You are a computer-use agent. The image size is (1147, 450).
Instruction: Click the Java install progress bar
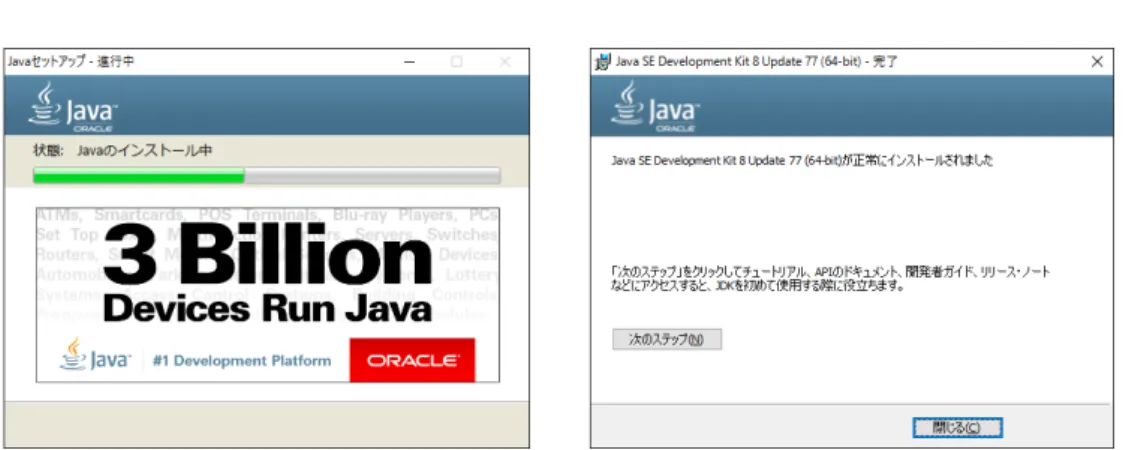click(x=267, y=176)
